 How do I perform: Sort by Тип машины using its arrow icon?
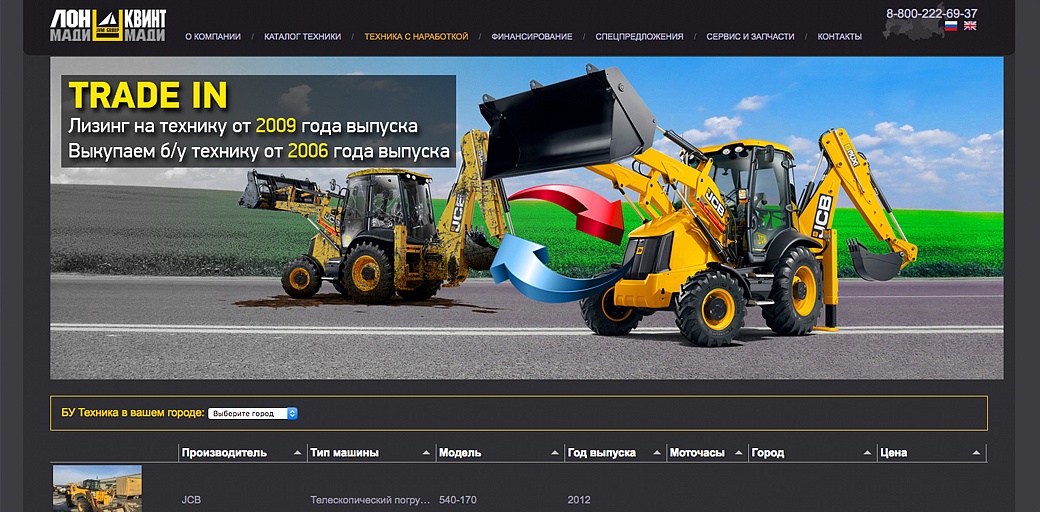click(427, 453)
